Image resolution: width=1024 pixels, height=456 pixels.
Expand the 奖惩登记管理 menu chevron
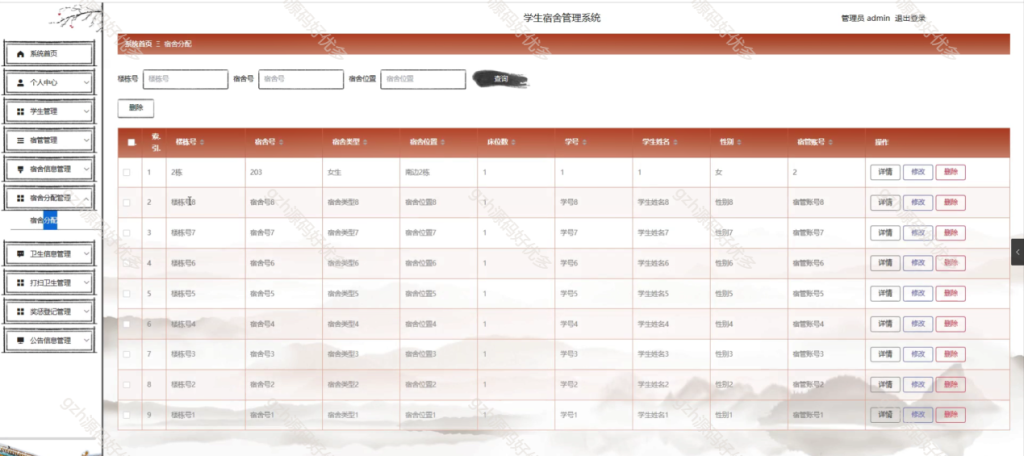pyautogui.click(x=87, y=312)
